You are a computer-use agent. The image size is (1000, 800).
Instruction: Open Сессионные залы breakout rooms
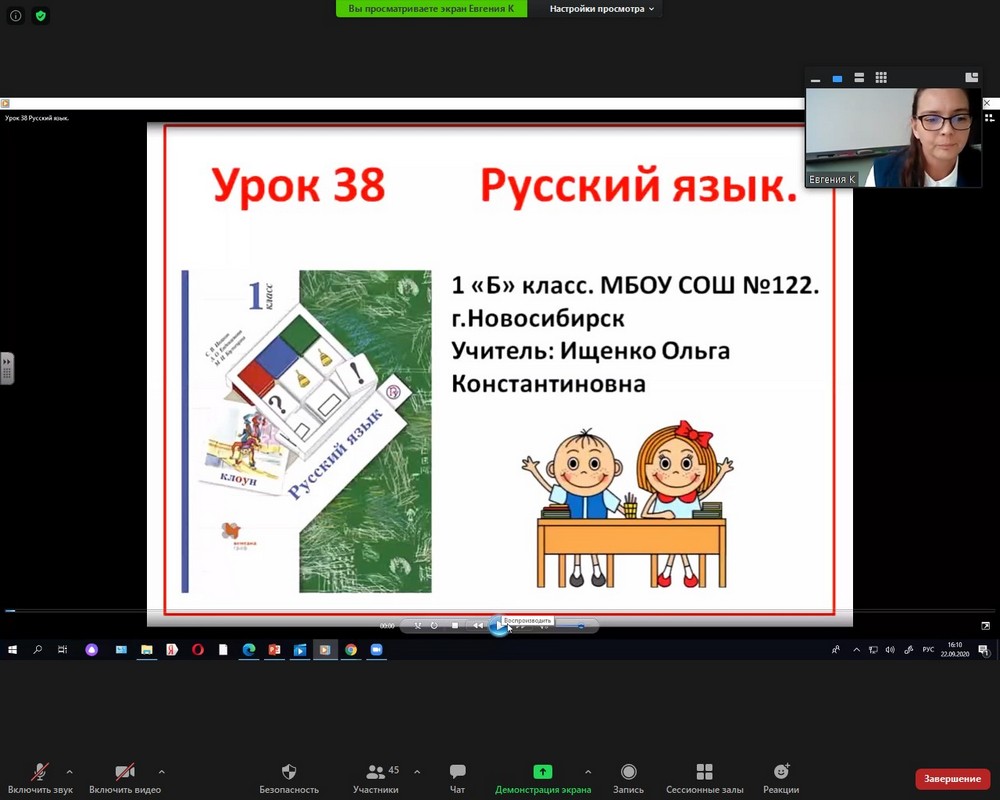pyautogui.click(x=704, y=777)
